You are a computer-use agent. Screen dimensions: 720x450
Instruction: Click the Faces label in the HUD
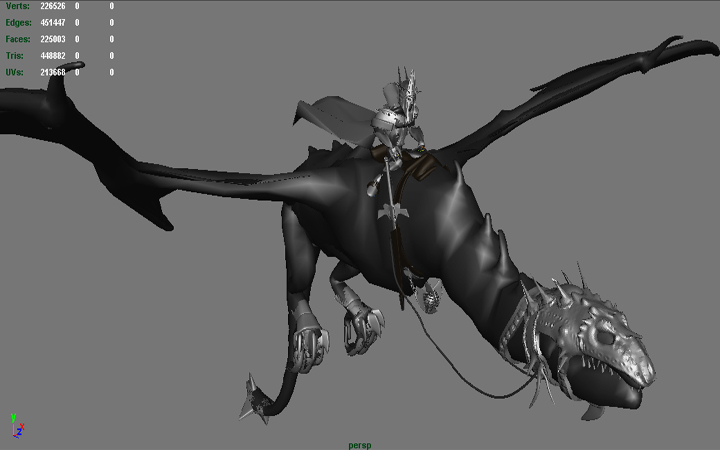pos(18,39)
